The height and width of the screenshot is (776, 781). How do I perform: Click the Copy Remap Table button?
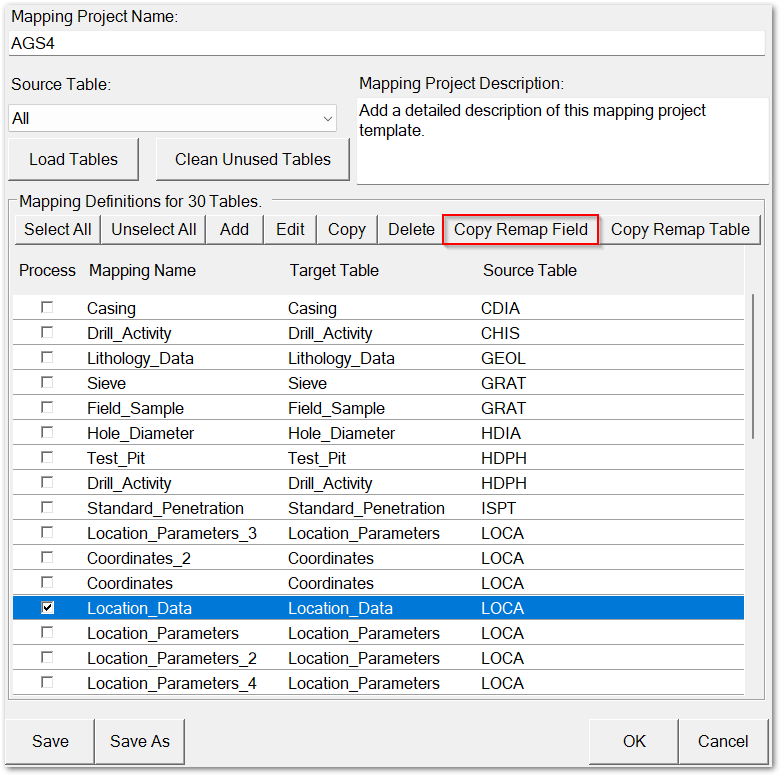pyautogui.click(x=680, y=230)
